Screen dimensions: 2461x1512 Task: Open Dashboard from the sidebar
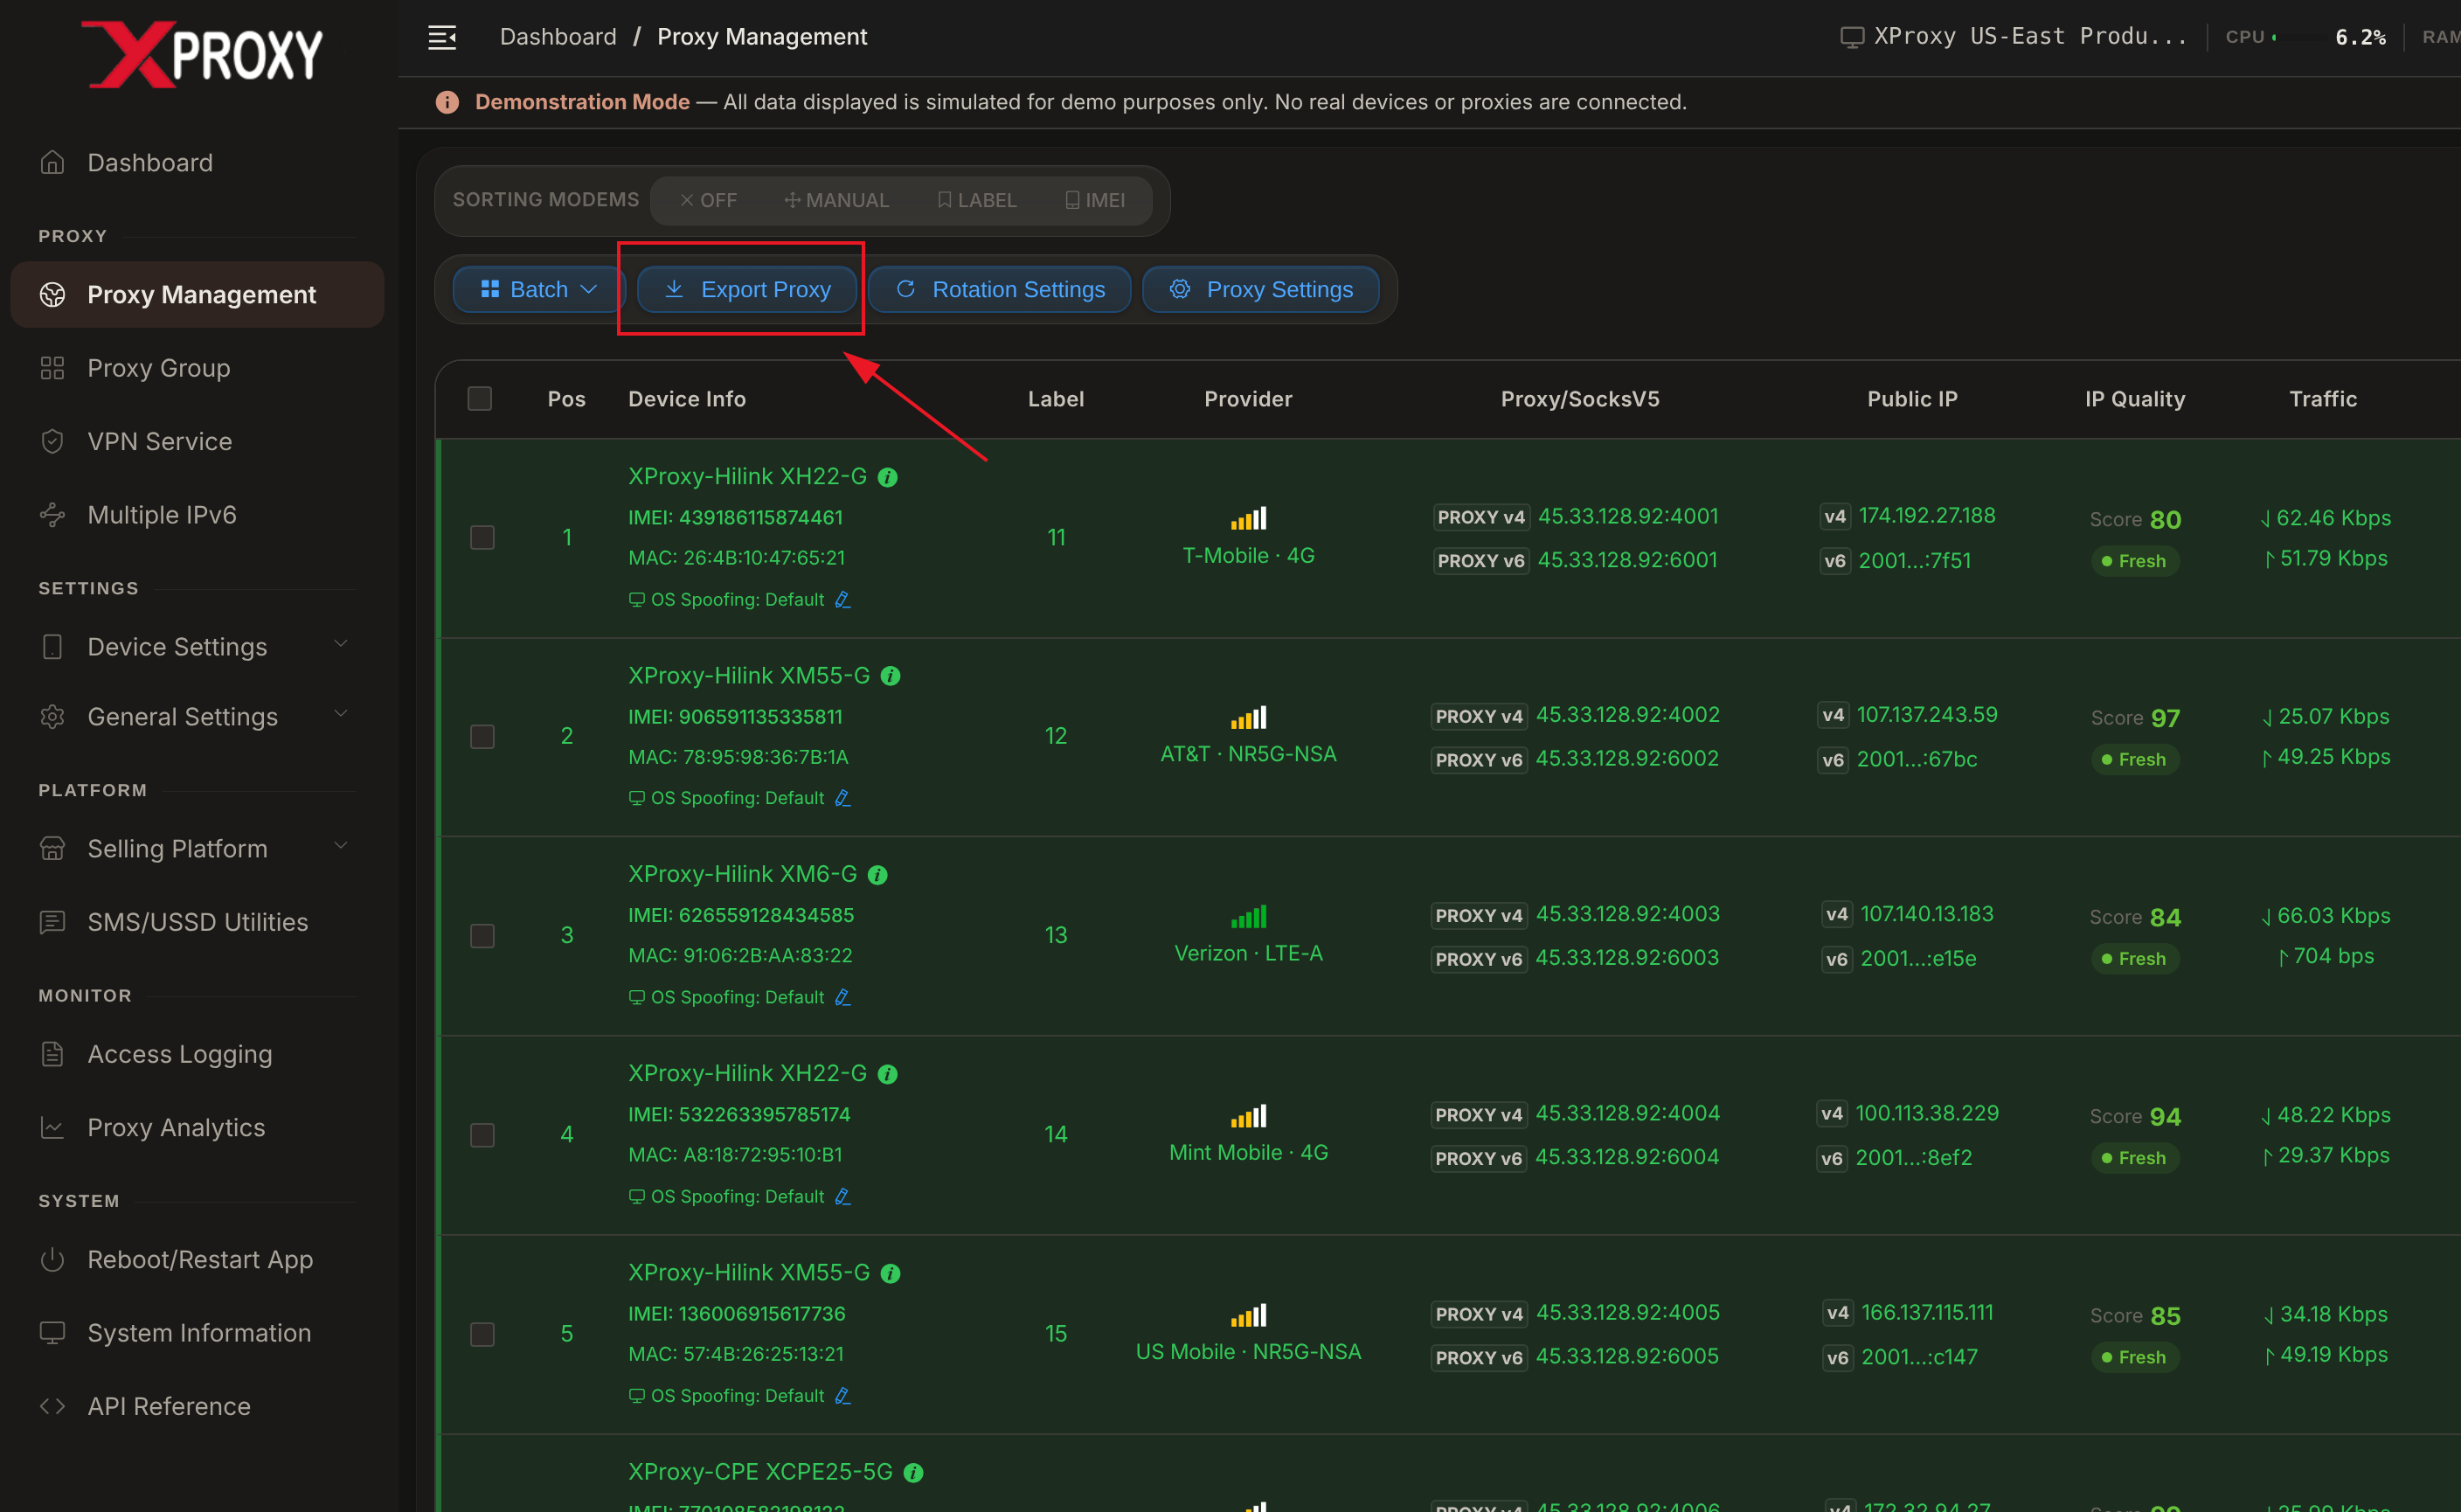(197, 162)
